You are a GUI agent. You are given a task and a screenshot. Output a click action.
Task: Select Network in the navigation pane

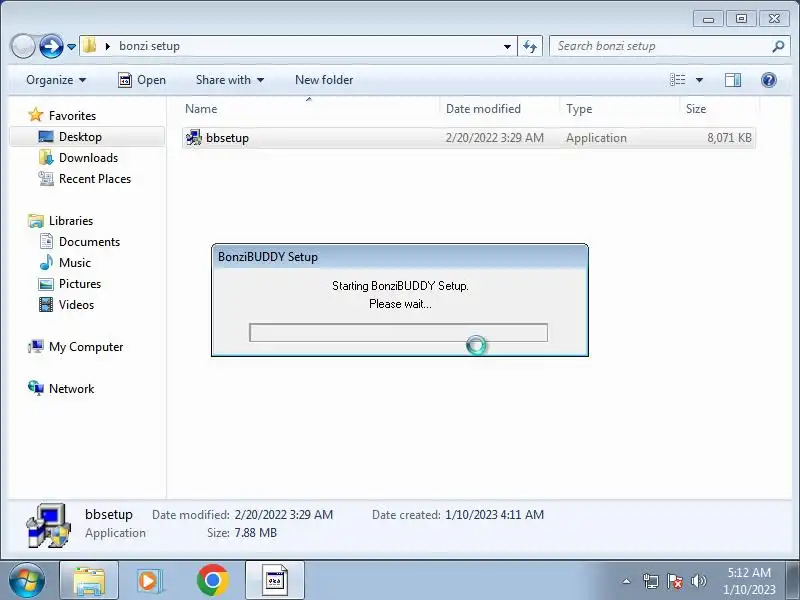click(x=71, y=389)
